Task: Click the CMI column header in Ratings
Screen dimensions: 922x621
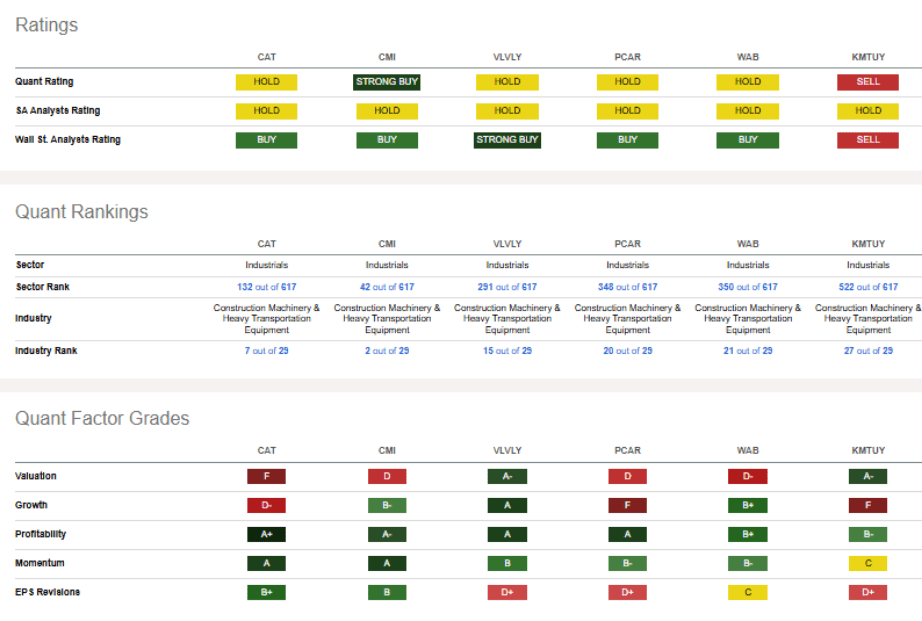Action: pos(387,56)
